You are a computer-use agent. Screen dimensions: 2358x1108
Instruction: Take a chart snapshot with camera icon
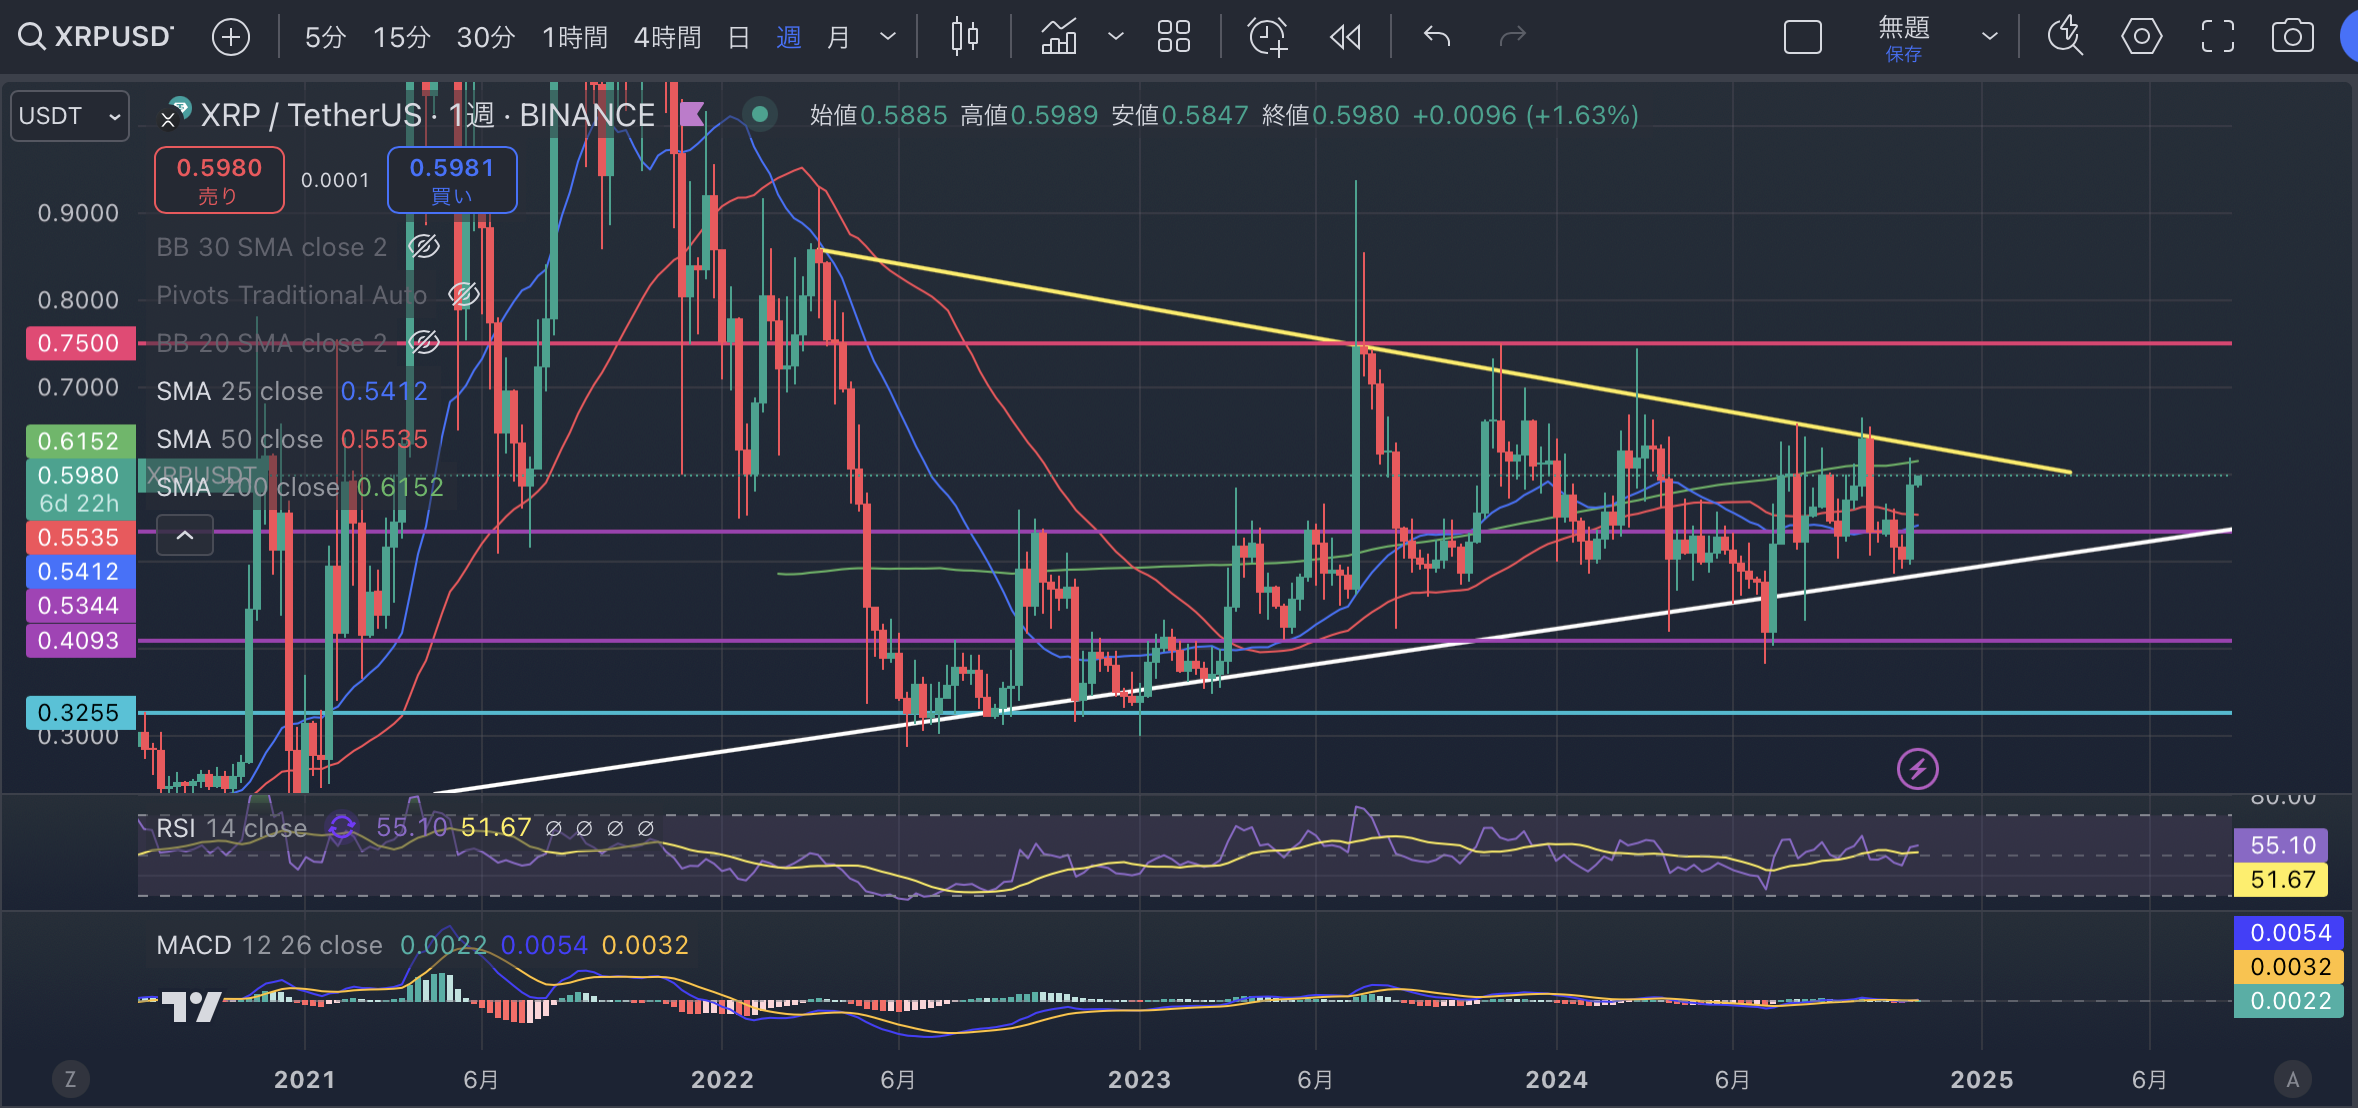point(2292,37)
